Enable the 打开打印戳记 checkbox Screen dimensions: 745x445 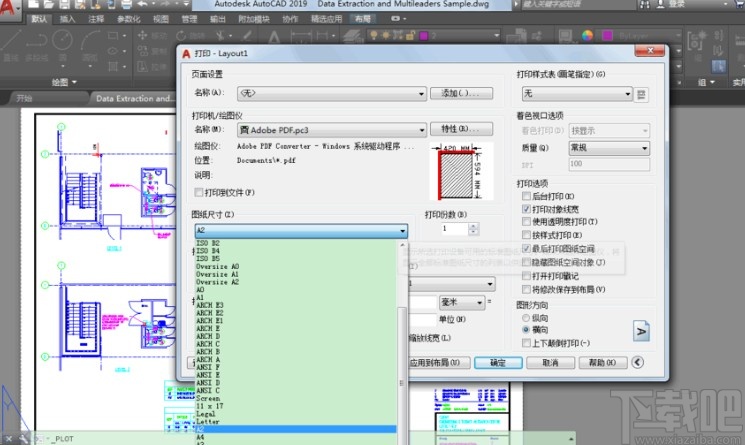[526, 276]
